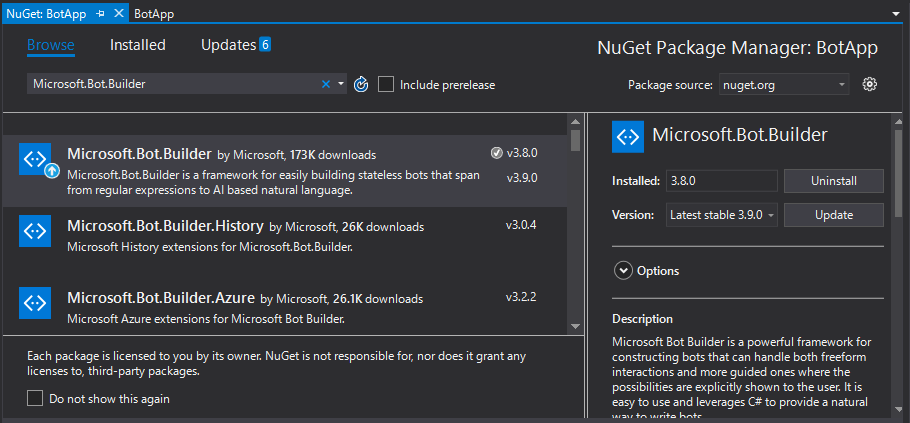The height and width of the screenshot is (423, 910).
Task: Click the refresh search results icon
Action: 361,85
